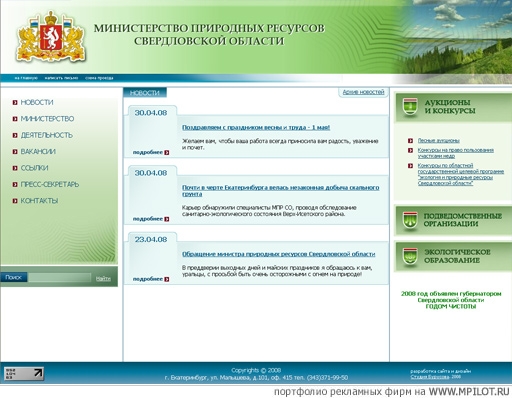The height and width of the screenshot is (399, 512).
Task: Click the 23.04.08 date label
Action: 151,240
